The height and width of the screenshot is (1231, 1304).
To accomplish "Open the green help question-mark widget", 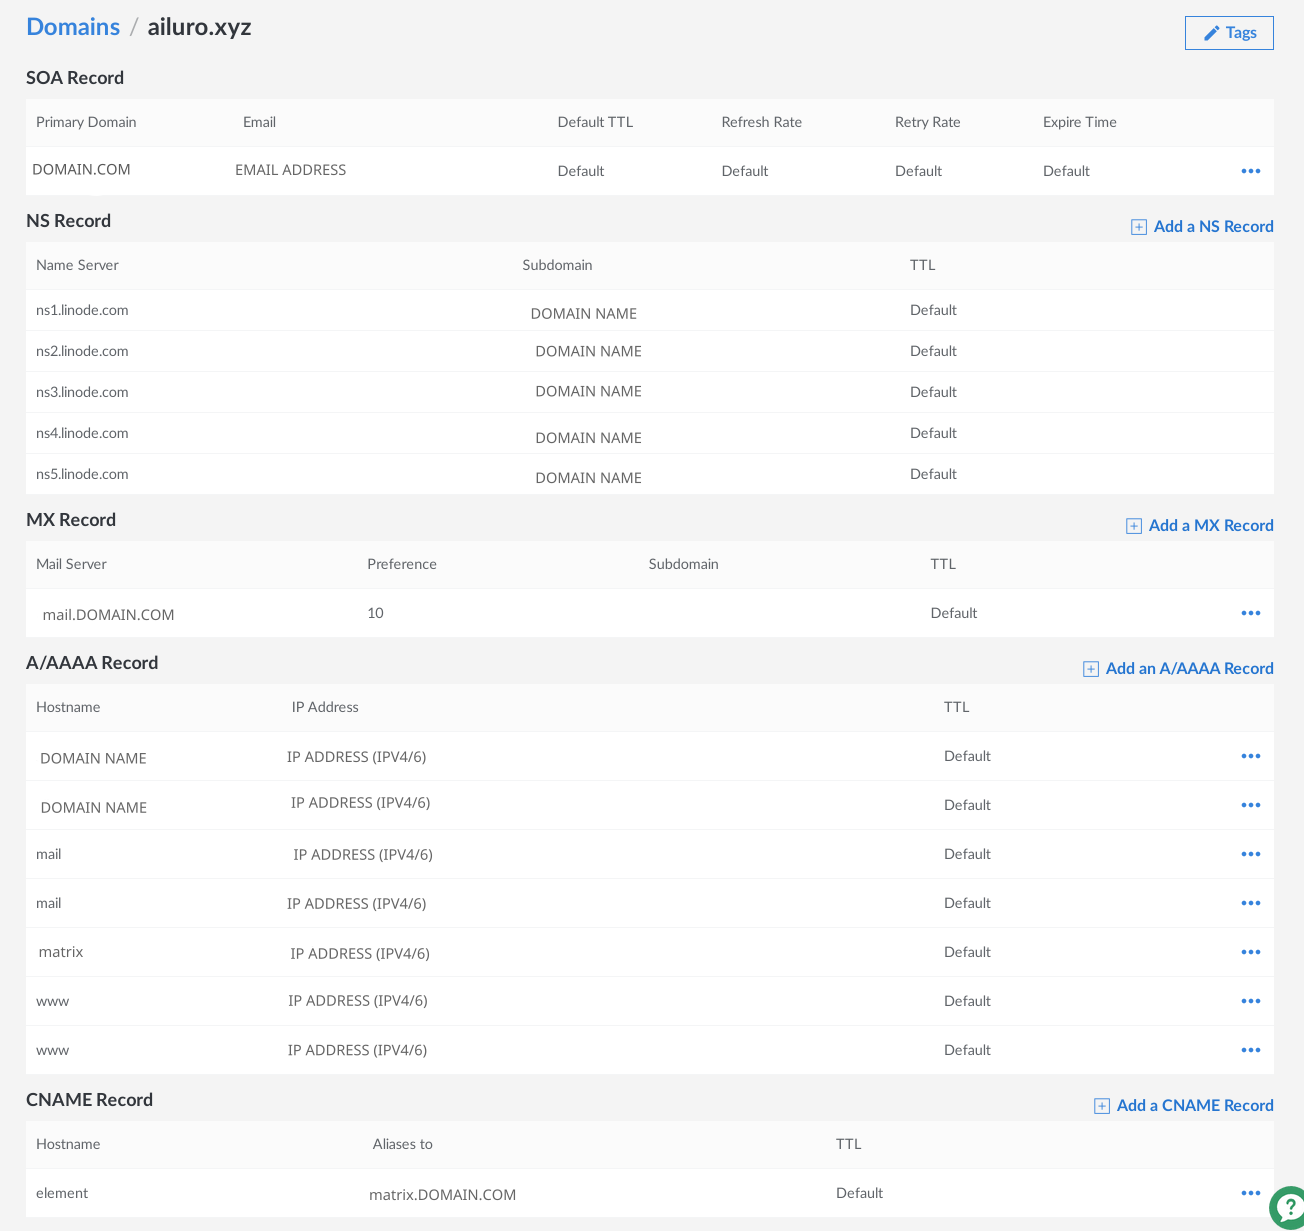I will (1288, 1208).
